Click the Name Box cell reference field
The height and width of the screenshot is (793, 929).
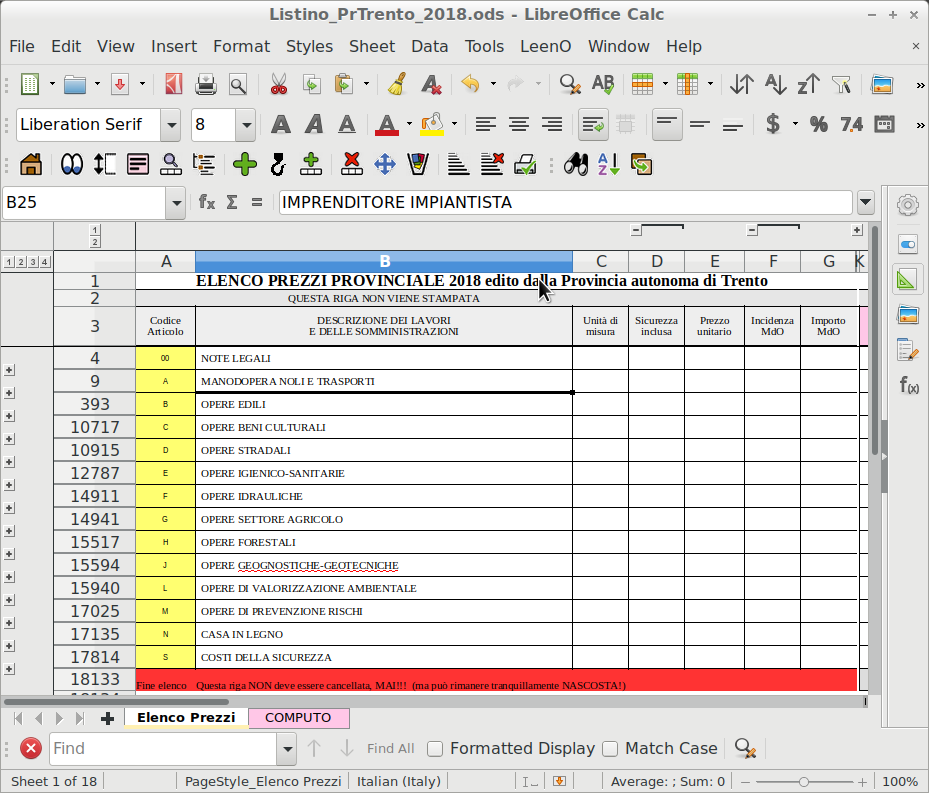coord(85,203)
